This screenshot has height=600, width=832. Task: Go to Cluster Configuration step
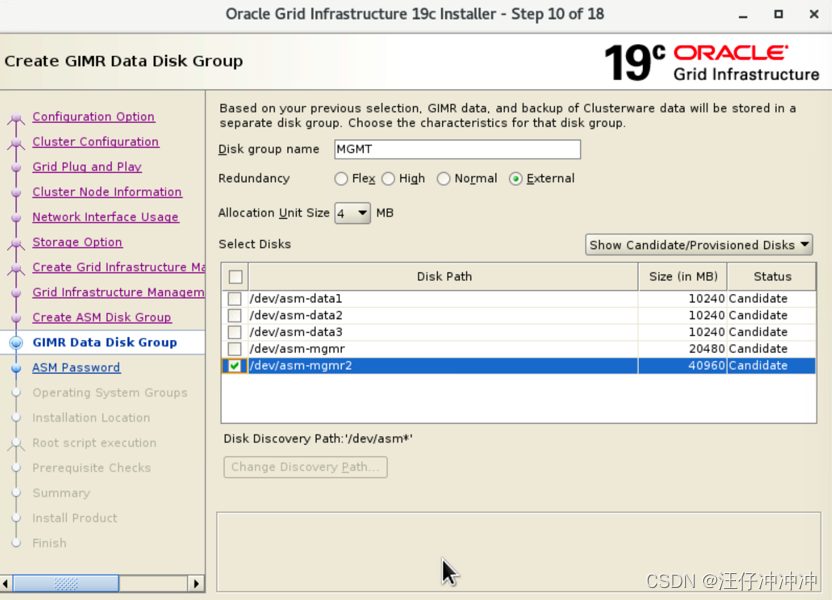point(96,142)
